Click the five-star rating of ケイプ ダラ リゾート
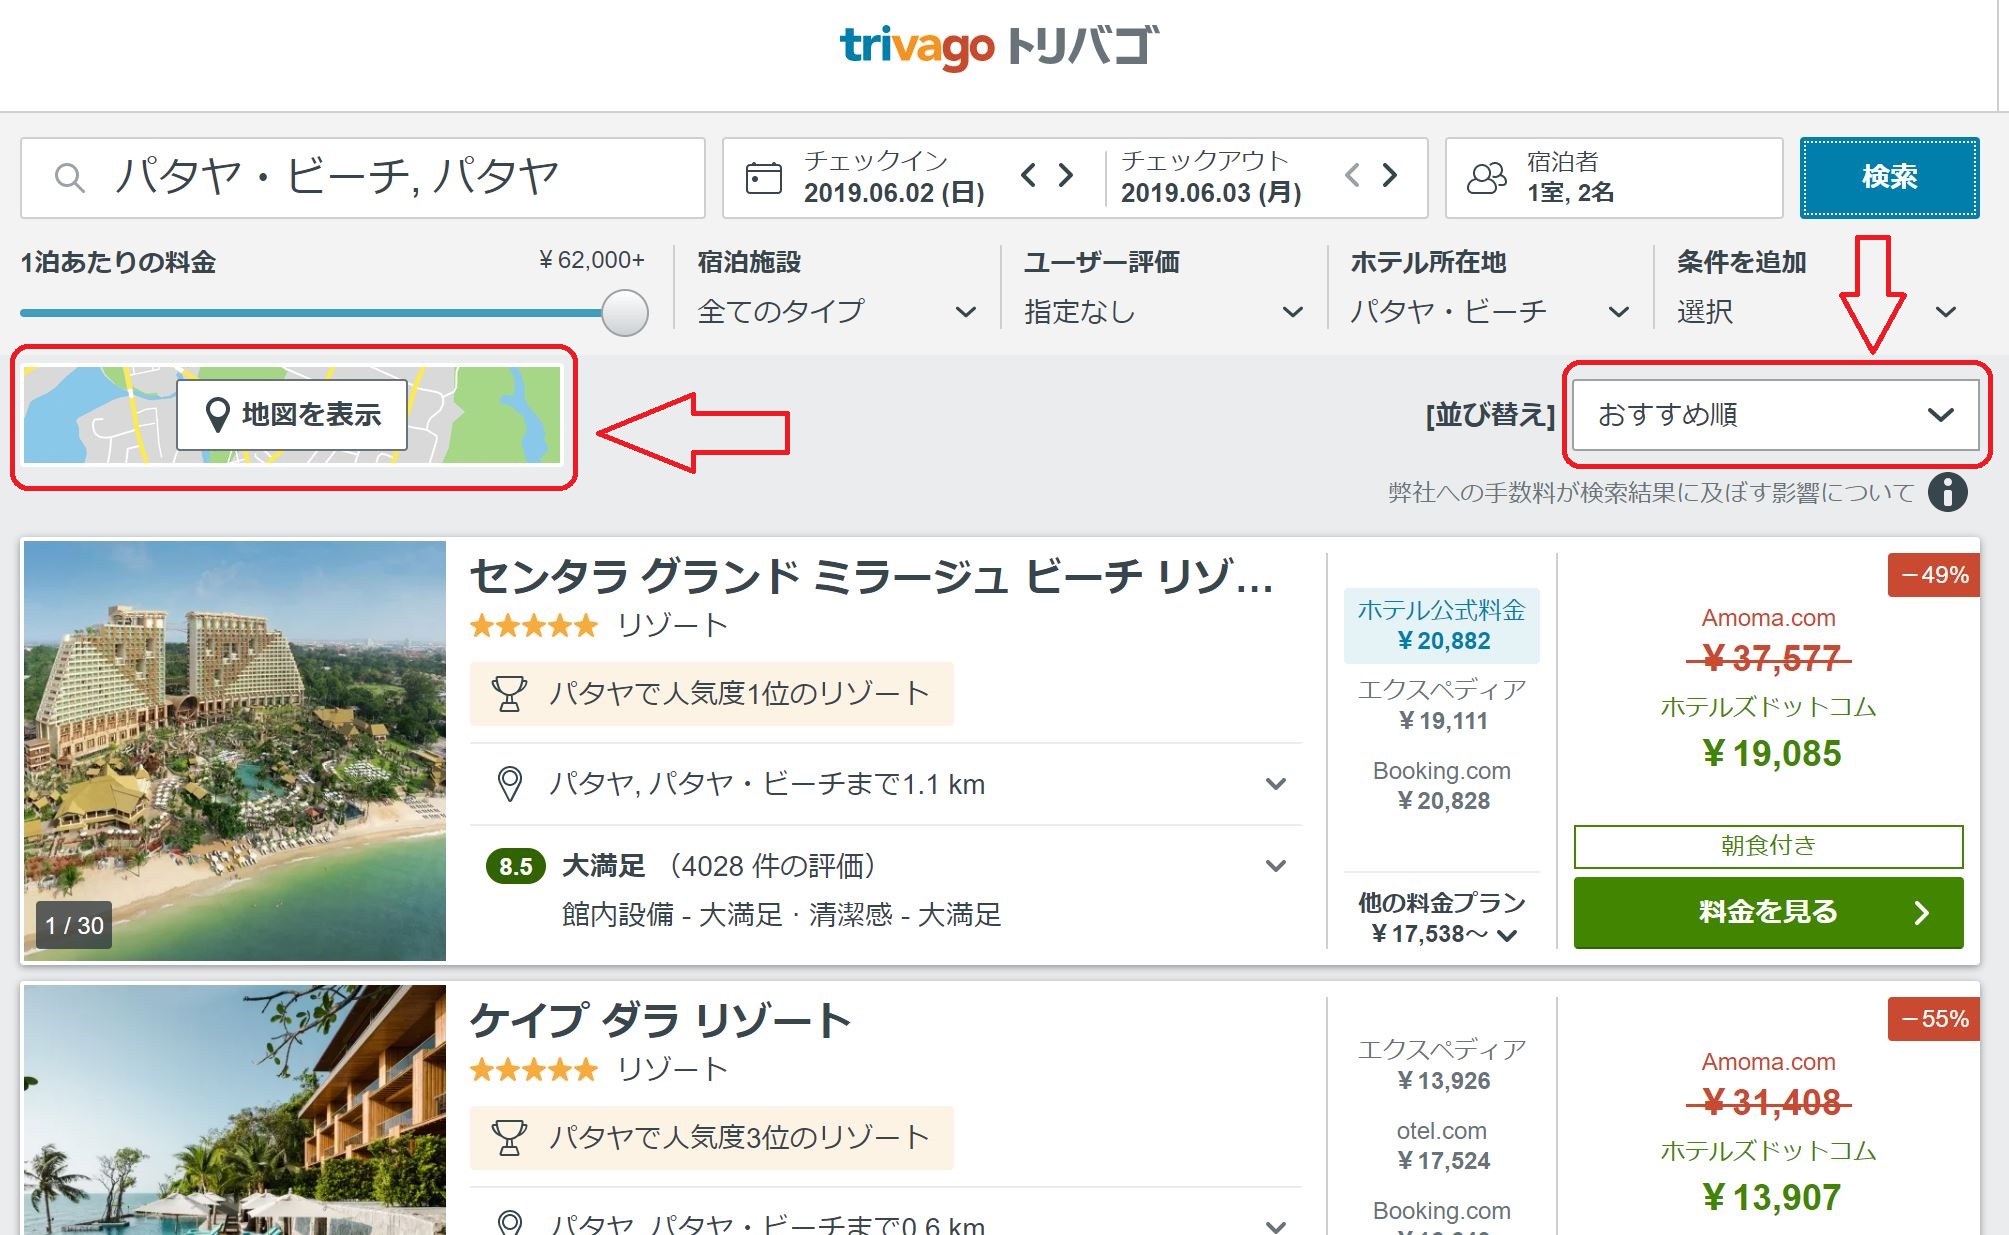2009x1235 pixels. [534, 1070]
